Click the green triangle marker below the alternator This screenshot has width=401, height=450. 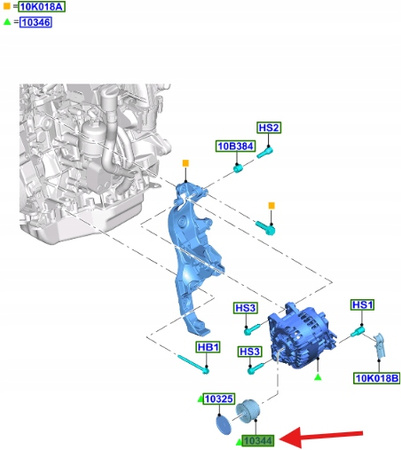pos(318,377)
